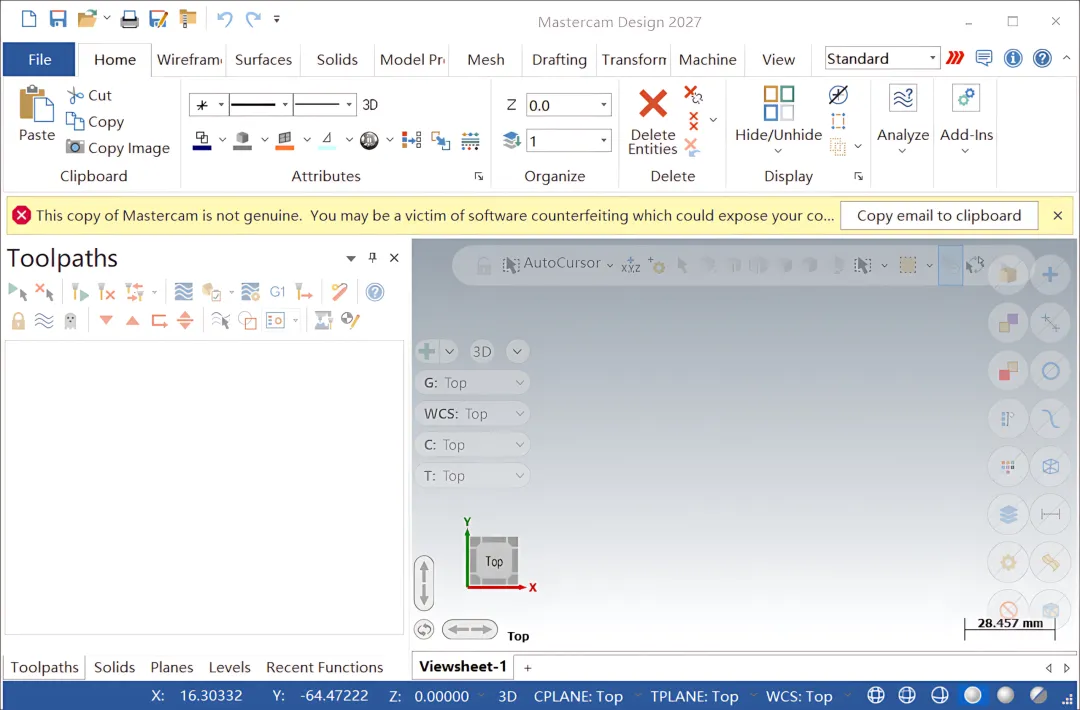Image resolution: width=1080 pixels, height=710 pixels.
Task: Click the surface color swatch
Action: 284,140
